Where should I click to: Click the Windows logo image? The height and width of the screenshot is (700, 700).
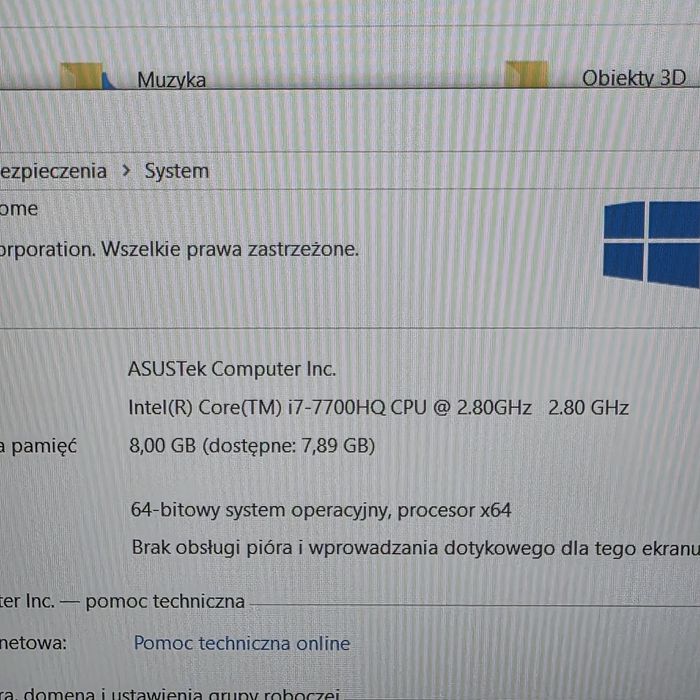click(651, 244)
